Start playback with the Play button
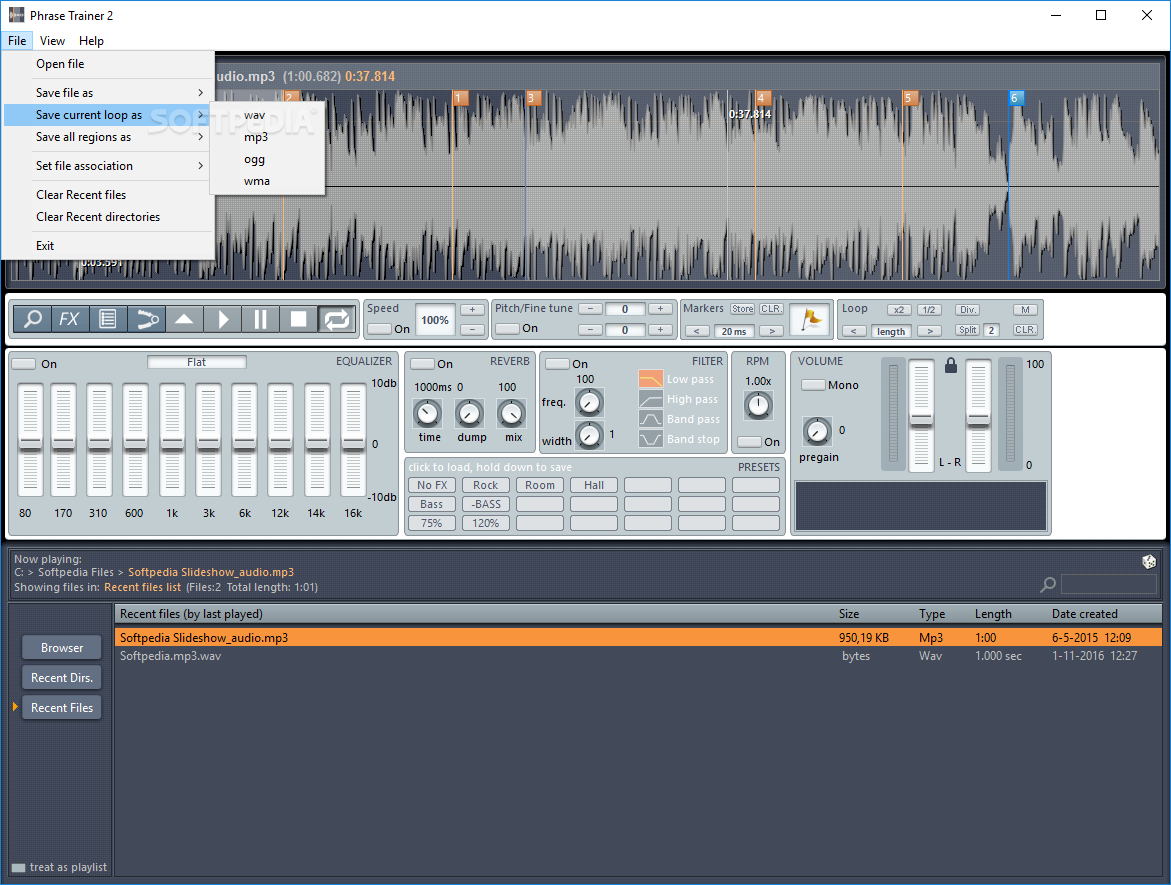The width and height of the screenshot is (1171, 885). (223, 320)
